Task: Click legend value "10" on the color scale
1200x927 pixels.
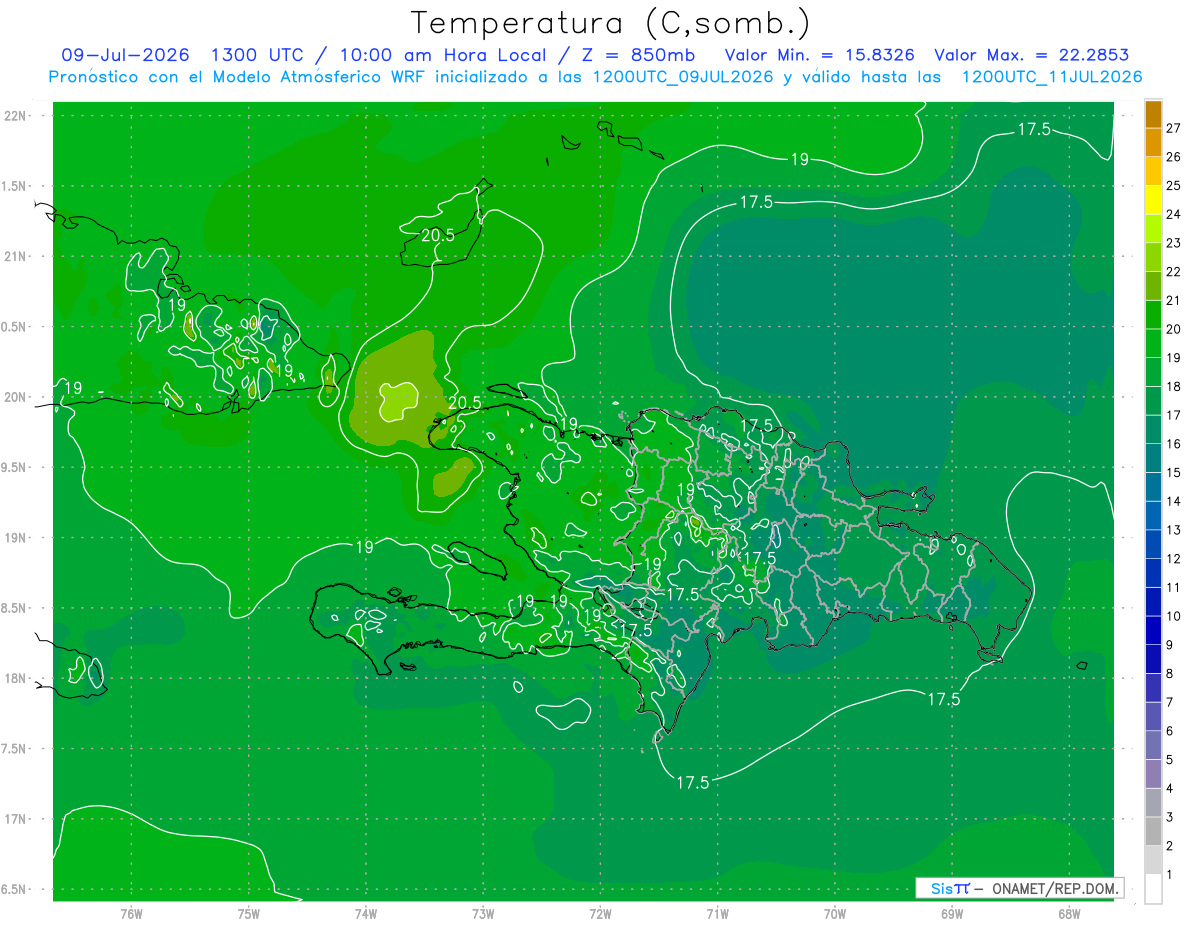Action: click(x=1173, y=616)
